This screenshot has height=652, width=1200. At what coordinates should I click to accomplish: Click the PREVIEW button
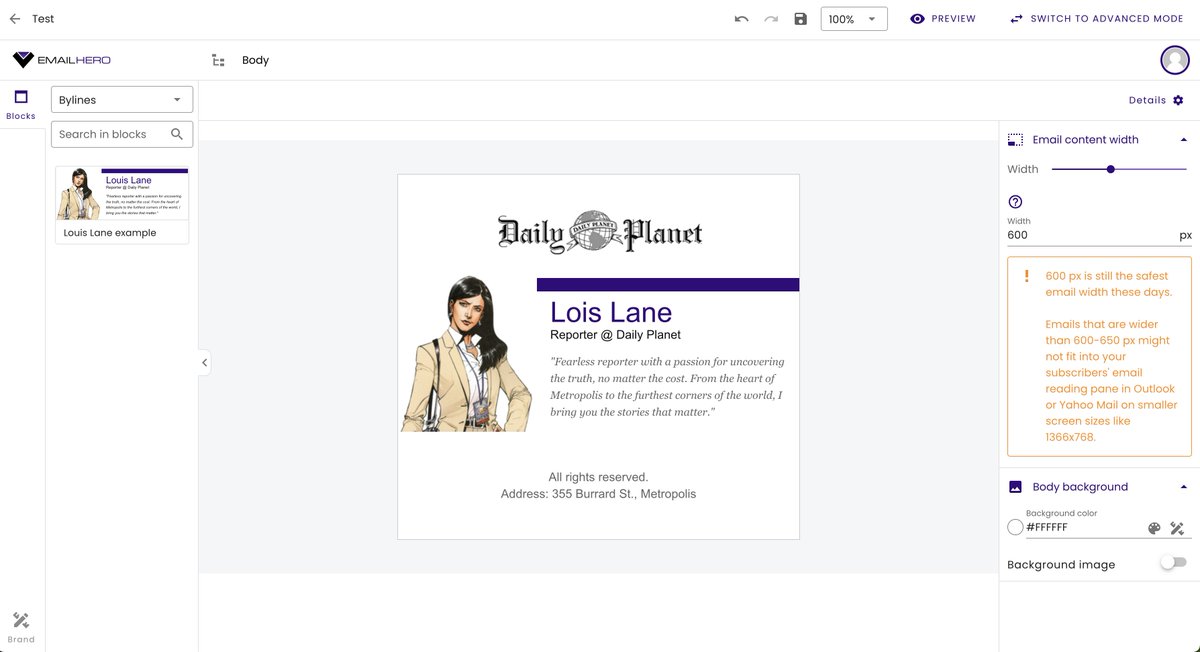(943, 19)
